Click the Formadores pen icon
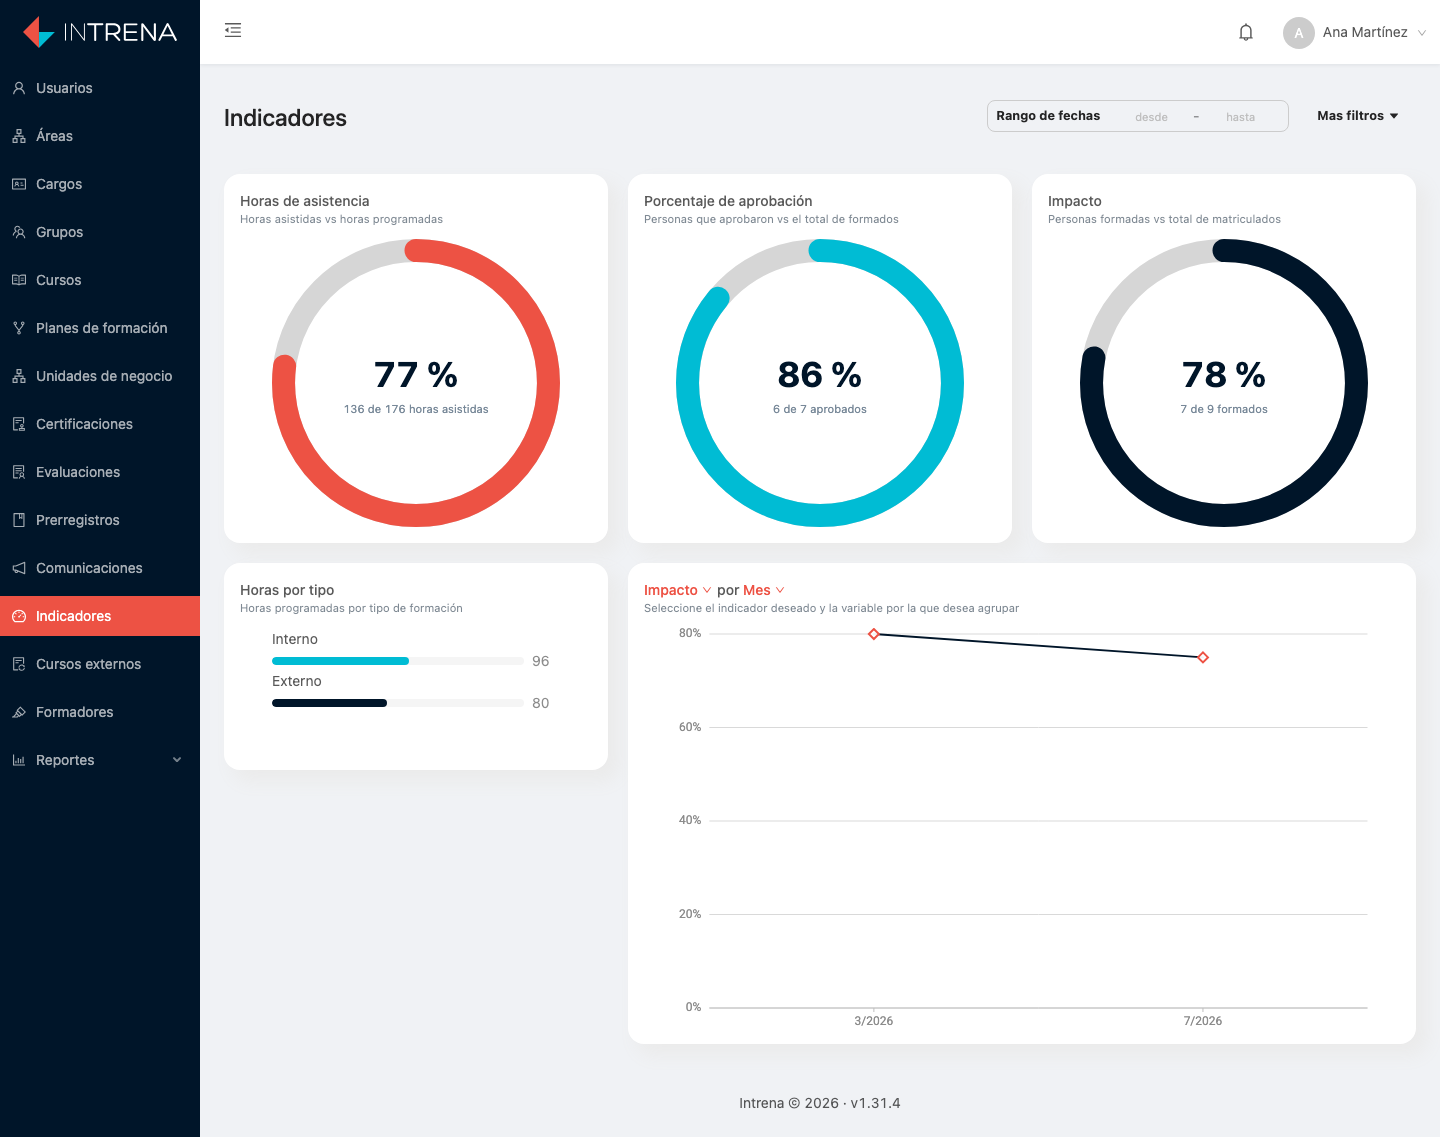Image resolution: width=1440 pixels, height=1137 pixels. pyautogui.click(x=19, y=712)
